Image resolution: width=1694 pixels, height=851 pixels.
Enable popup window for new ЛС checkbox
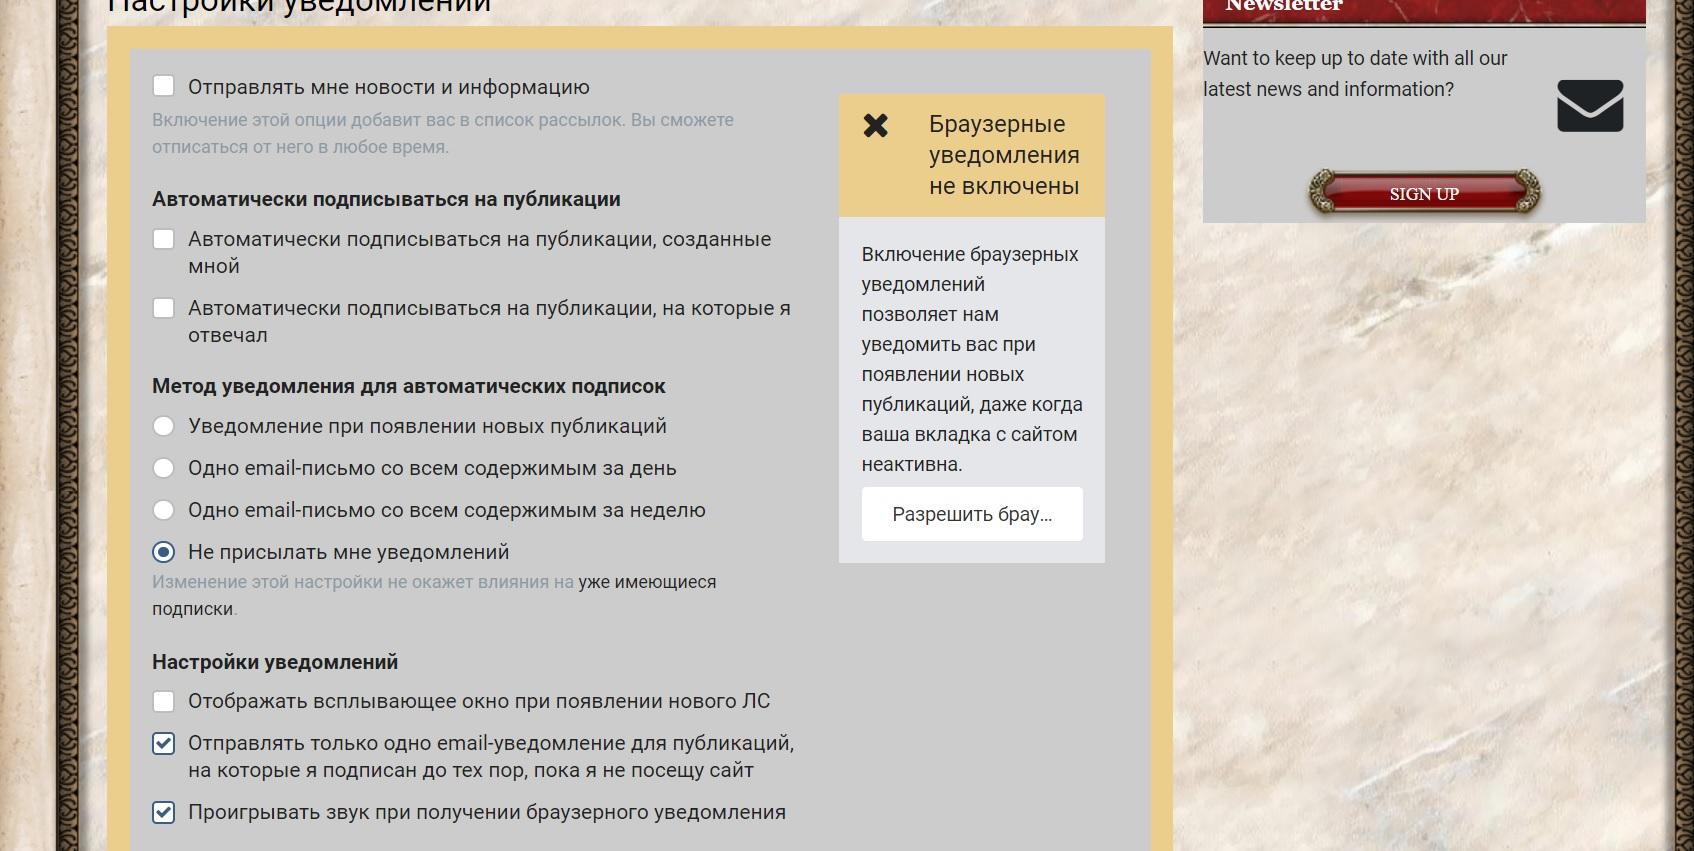[x=164, y=702]
